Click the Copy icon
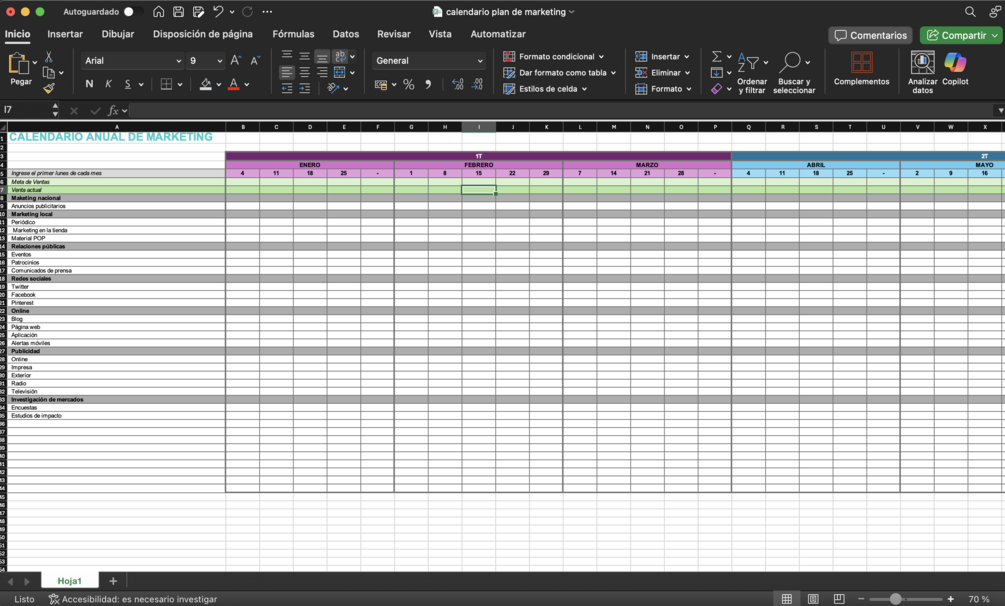 click(x=49, y=72)
